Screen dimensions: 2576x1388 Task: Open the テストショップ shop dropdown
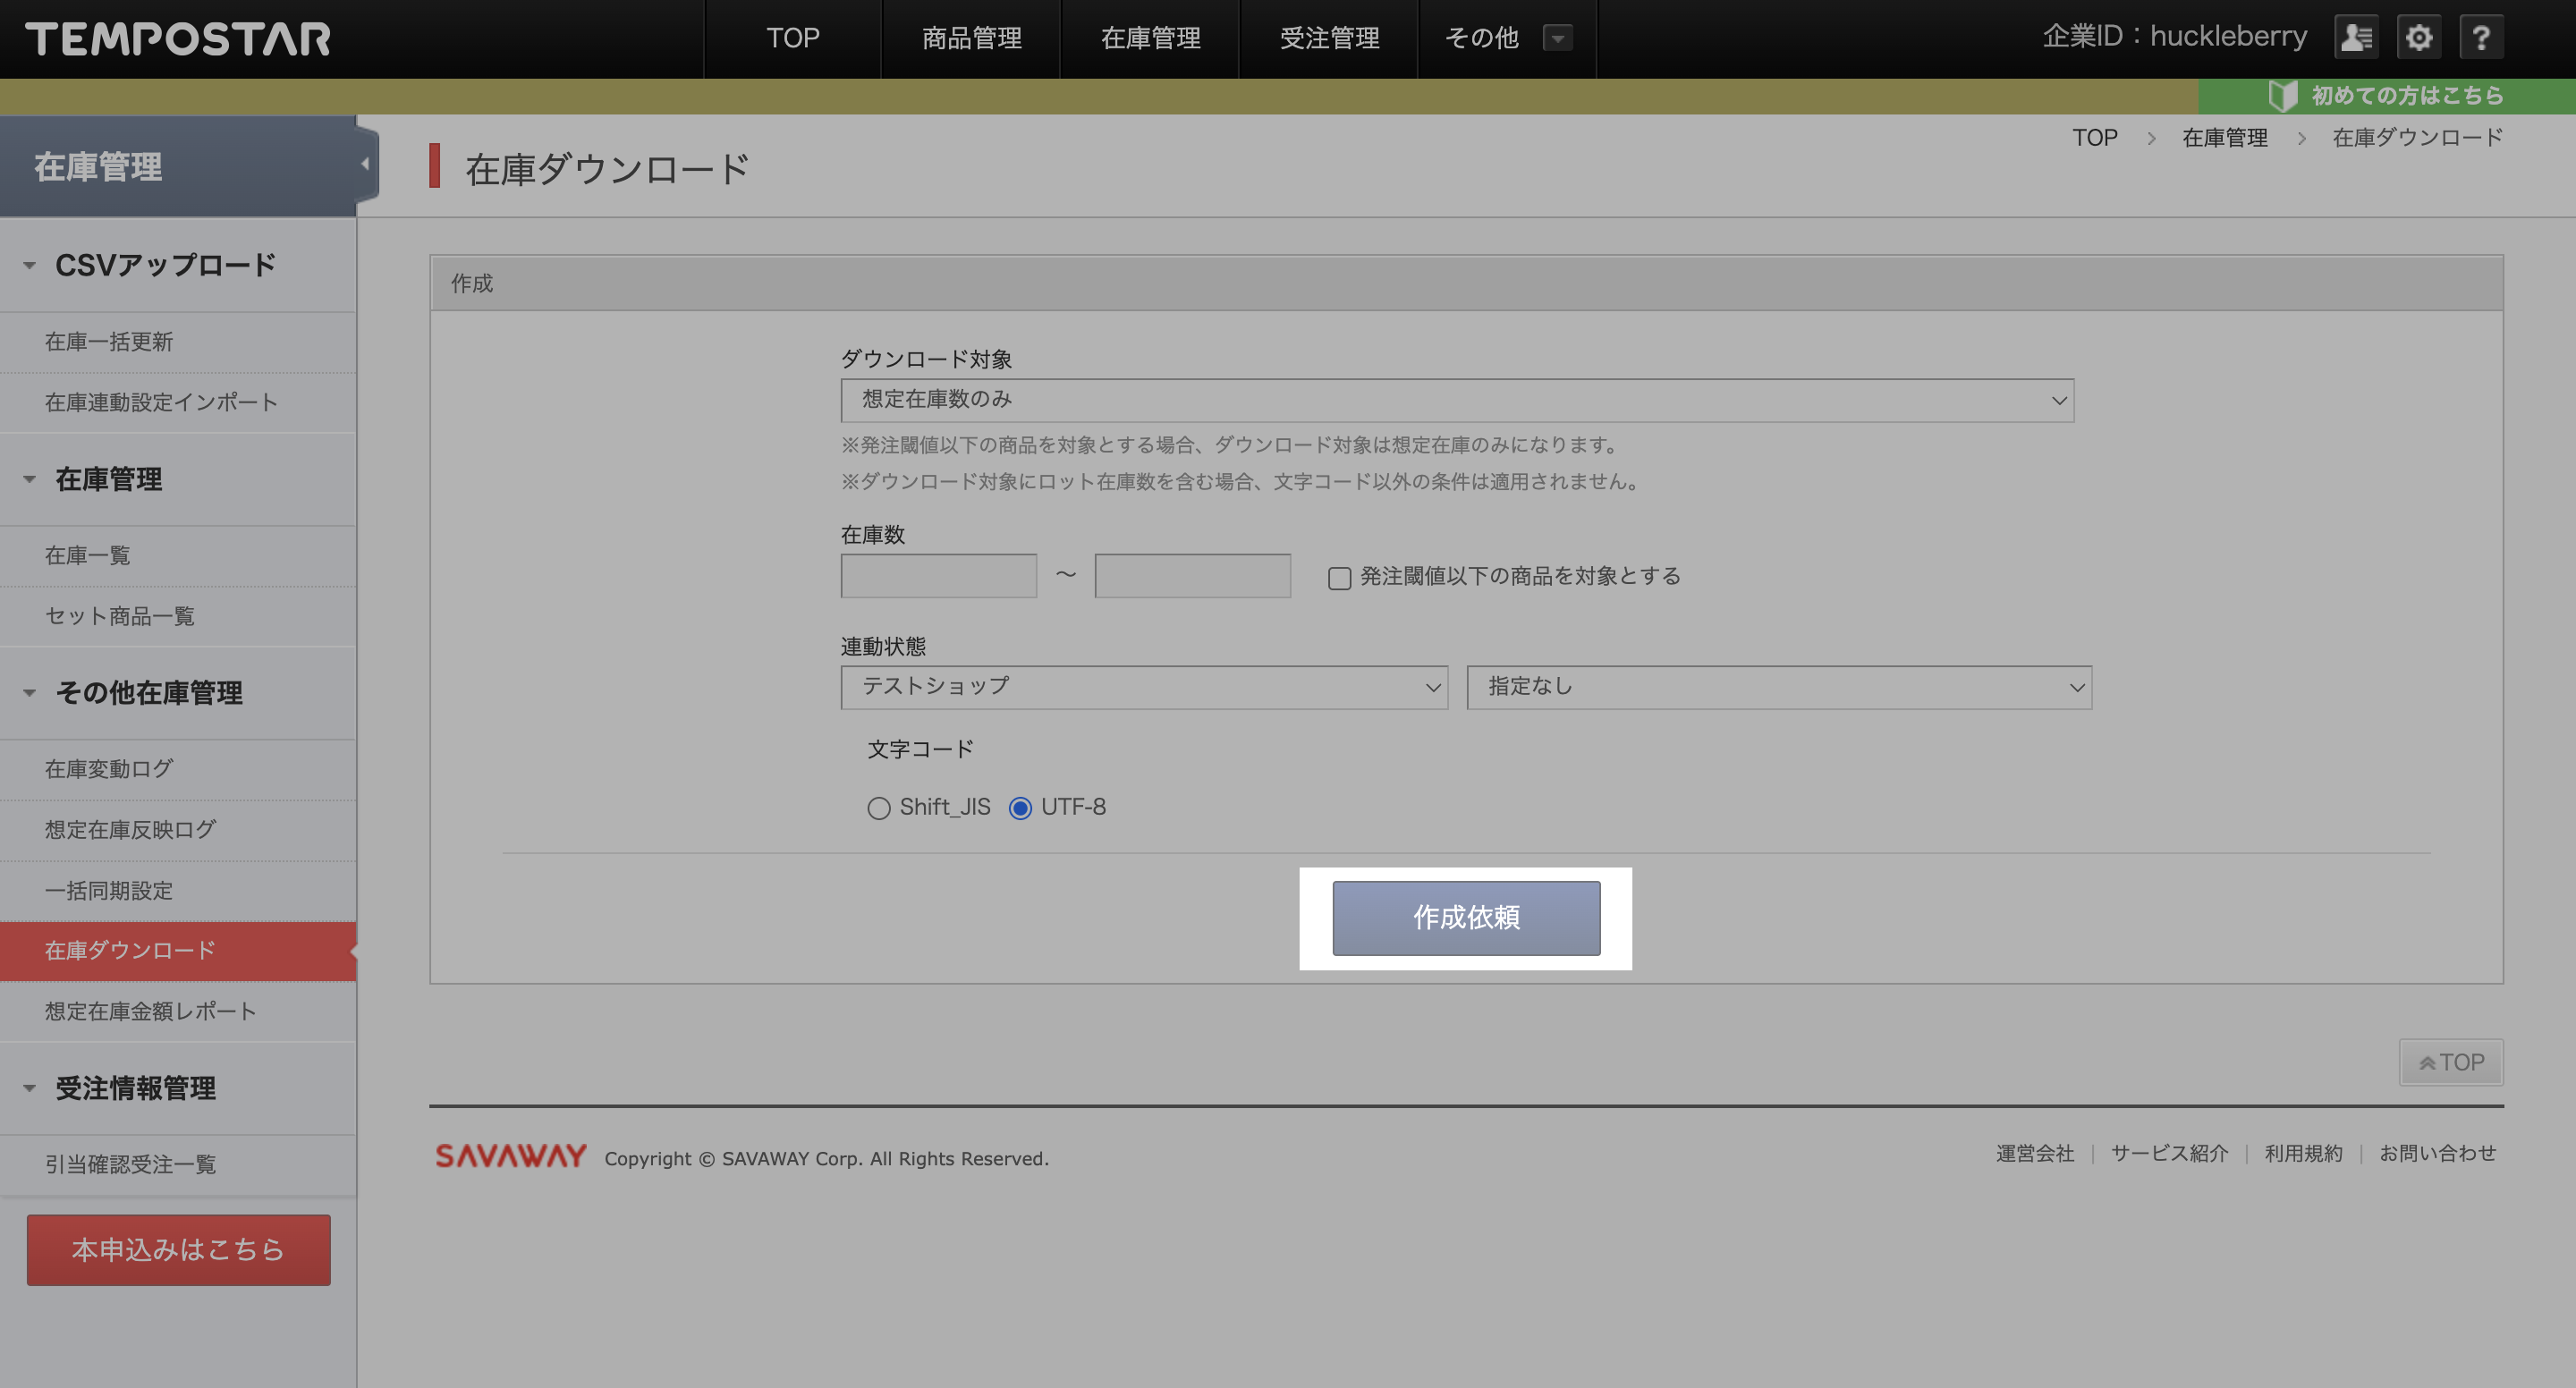[x=1143, y=687]
